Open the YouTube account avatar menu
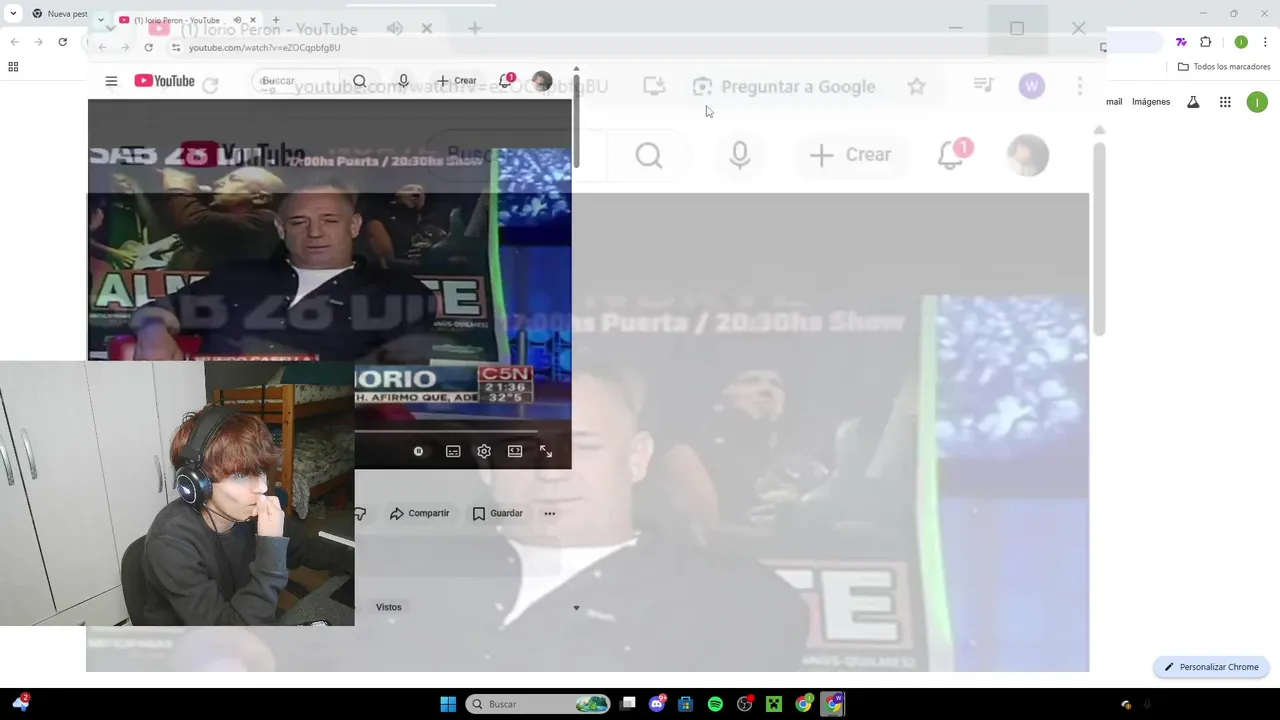The image size is (1280, 720). point(542,81)
